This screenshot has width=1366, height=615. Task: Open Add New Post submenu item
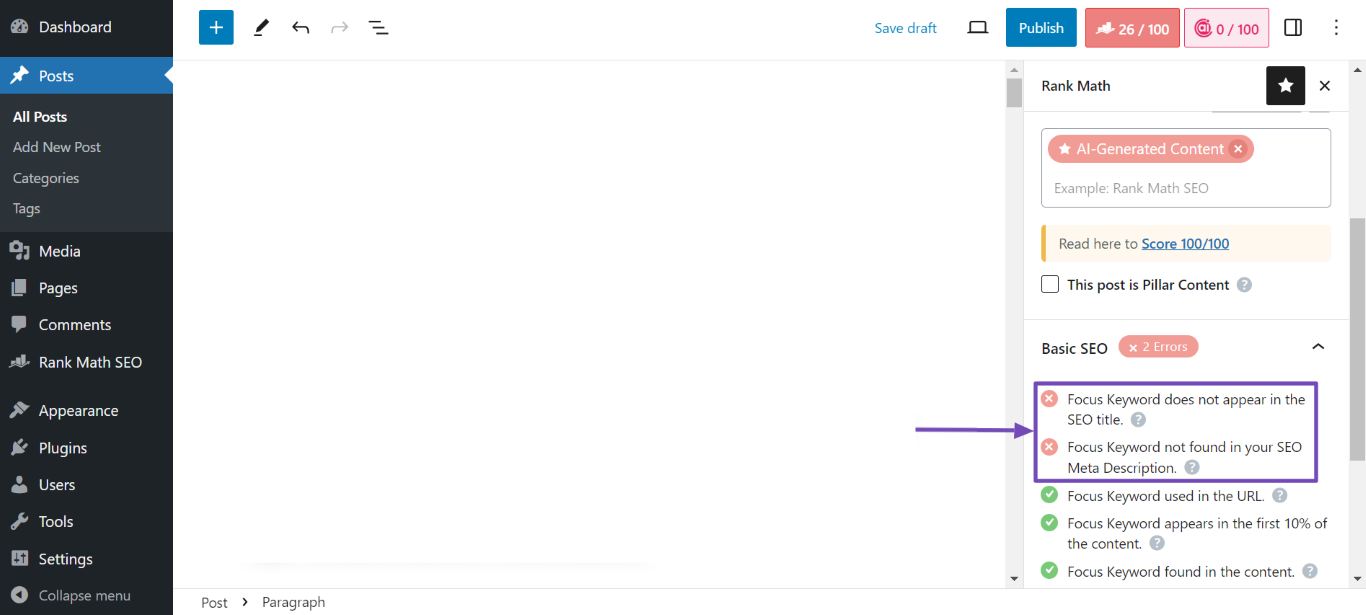pos(57,147)
